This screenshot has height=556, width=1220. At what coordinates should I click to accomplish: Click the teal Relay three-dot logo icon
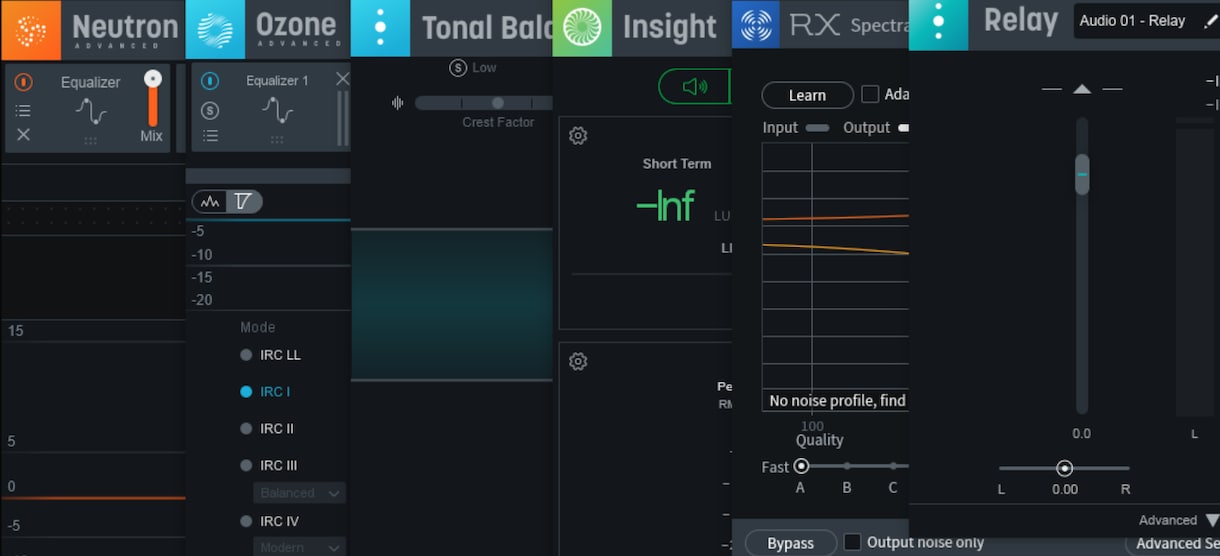[938, 25]
